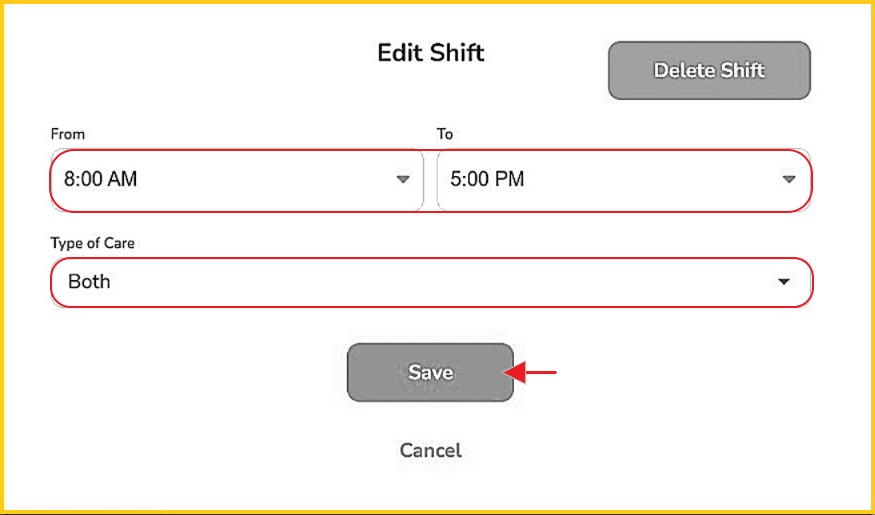
Task: Click the empty area inside the To time box
Action: (x=650, y=180)
